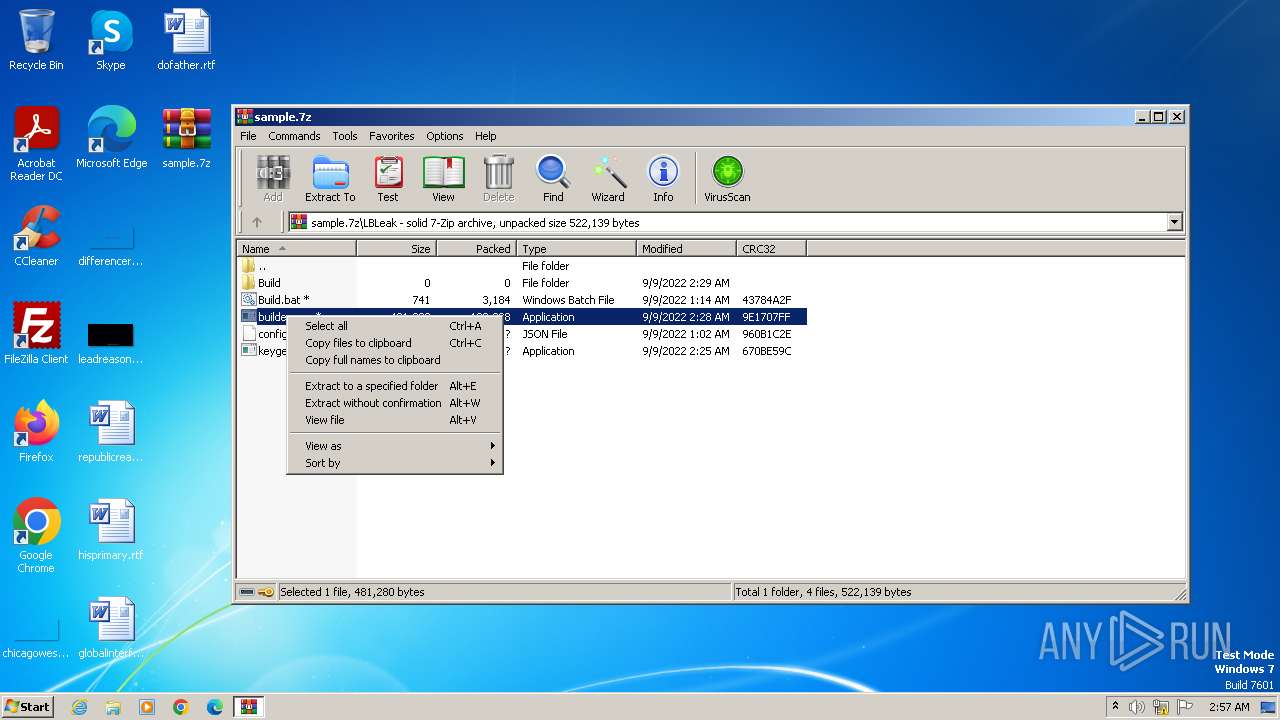Open WinRAR taskbar button

pos(248,707)
